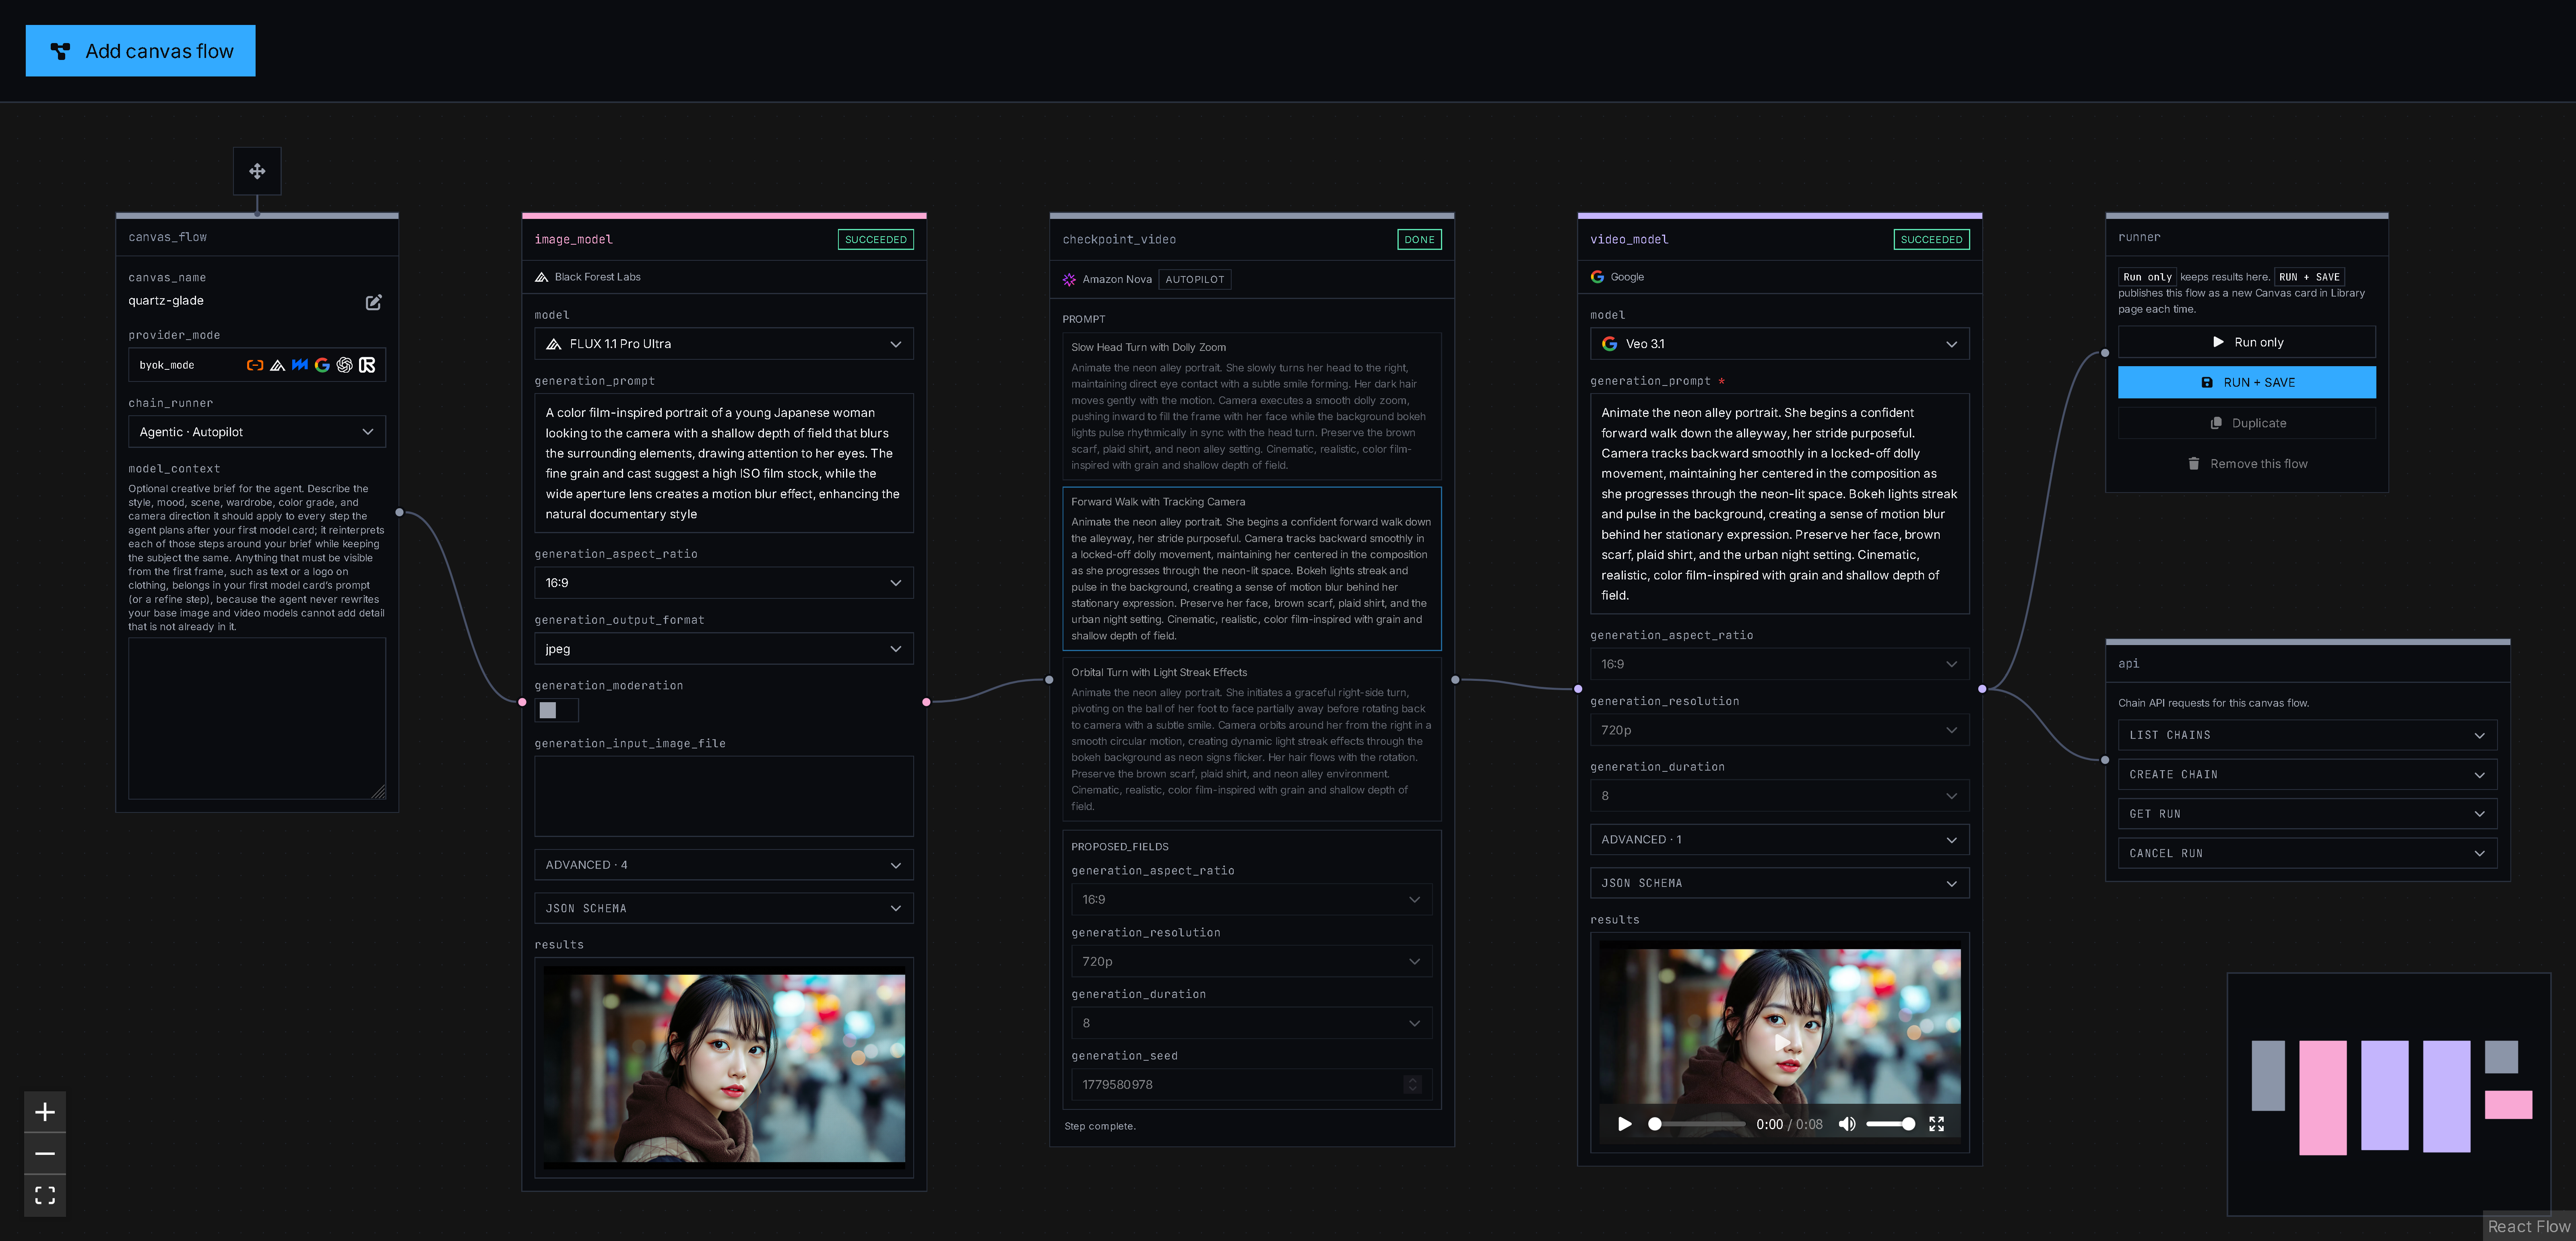This screenshot has height=1241, width=2576.
Task: Open the generation_output_format jpeg dropdown
Action: (x=724, y=649)
